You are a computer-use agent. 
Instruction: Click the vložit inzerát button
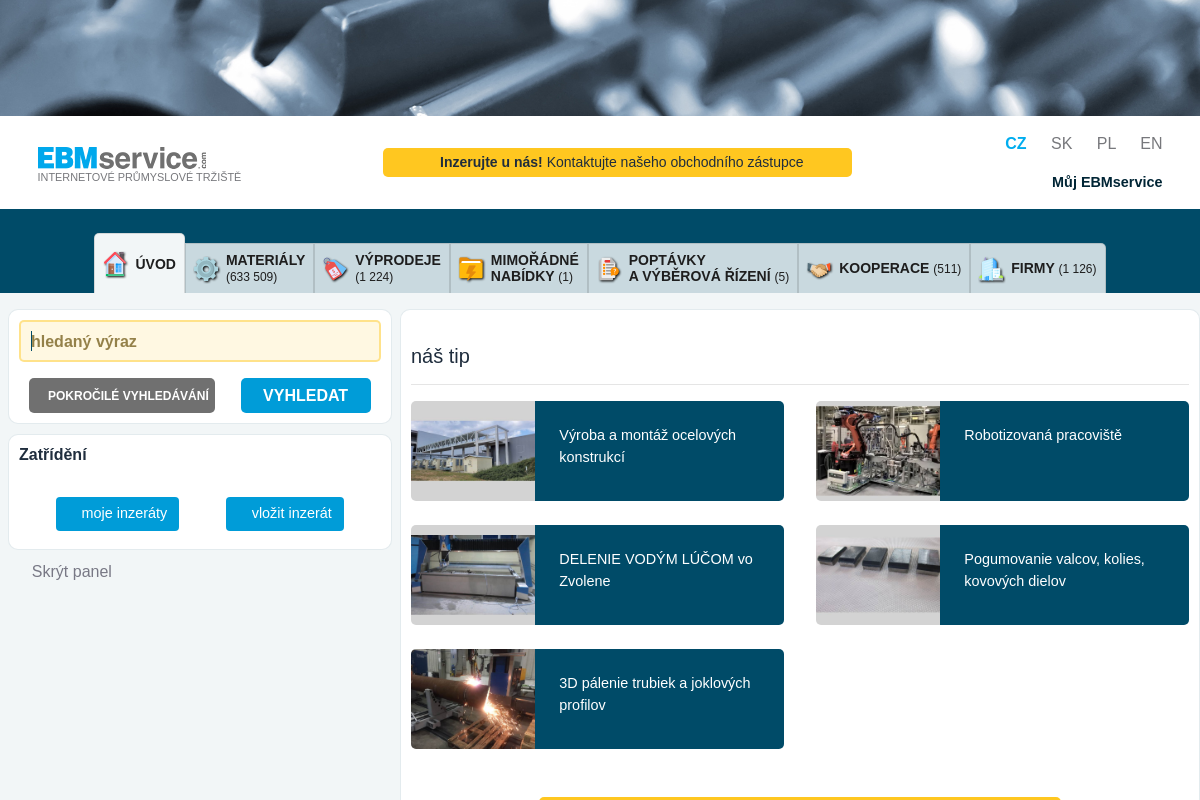point(285,513)
